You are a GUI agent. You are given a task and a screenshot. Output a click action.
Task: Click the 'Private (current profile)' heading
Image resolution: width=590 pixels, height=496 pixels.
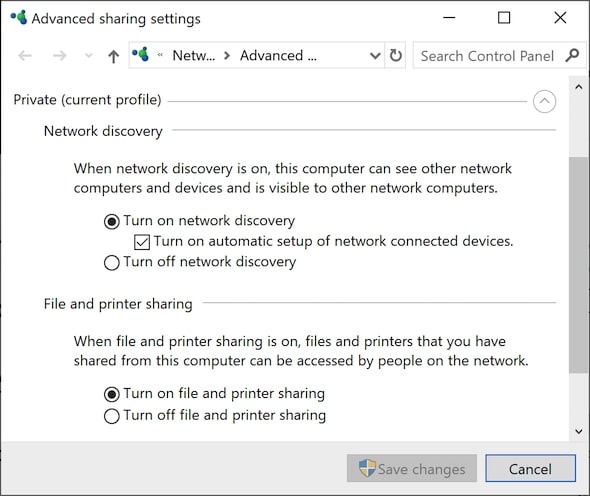click(87, 100)
